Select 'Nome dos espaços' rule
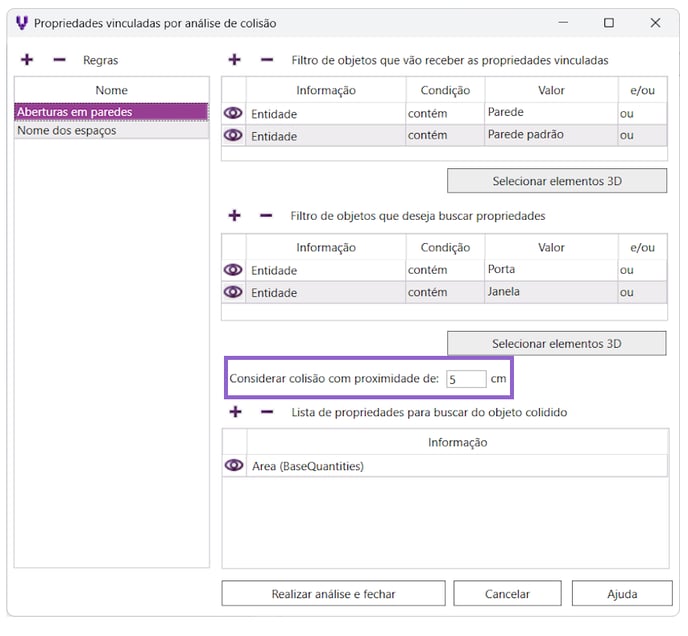Screen dimensions: 688x636 point(111,131)
